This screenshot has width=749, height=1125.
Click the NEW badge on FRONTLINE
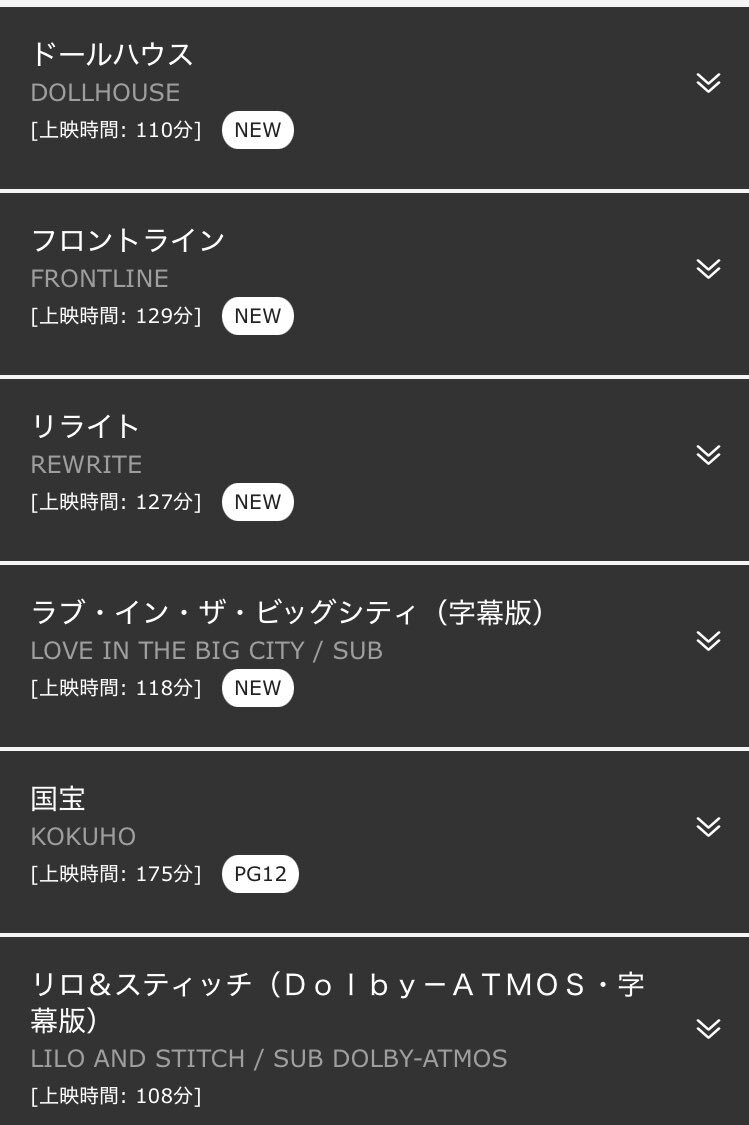pyautogui.click(x=258, y=316)
